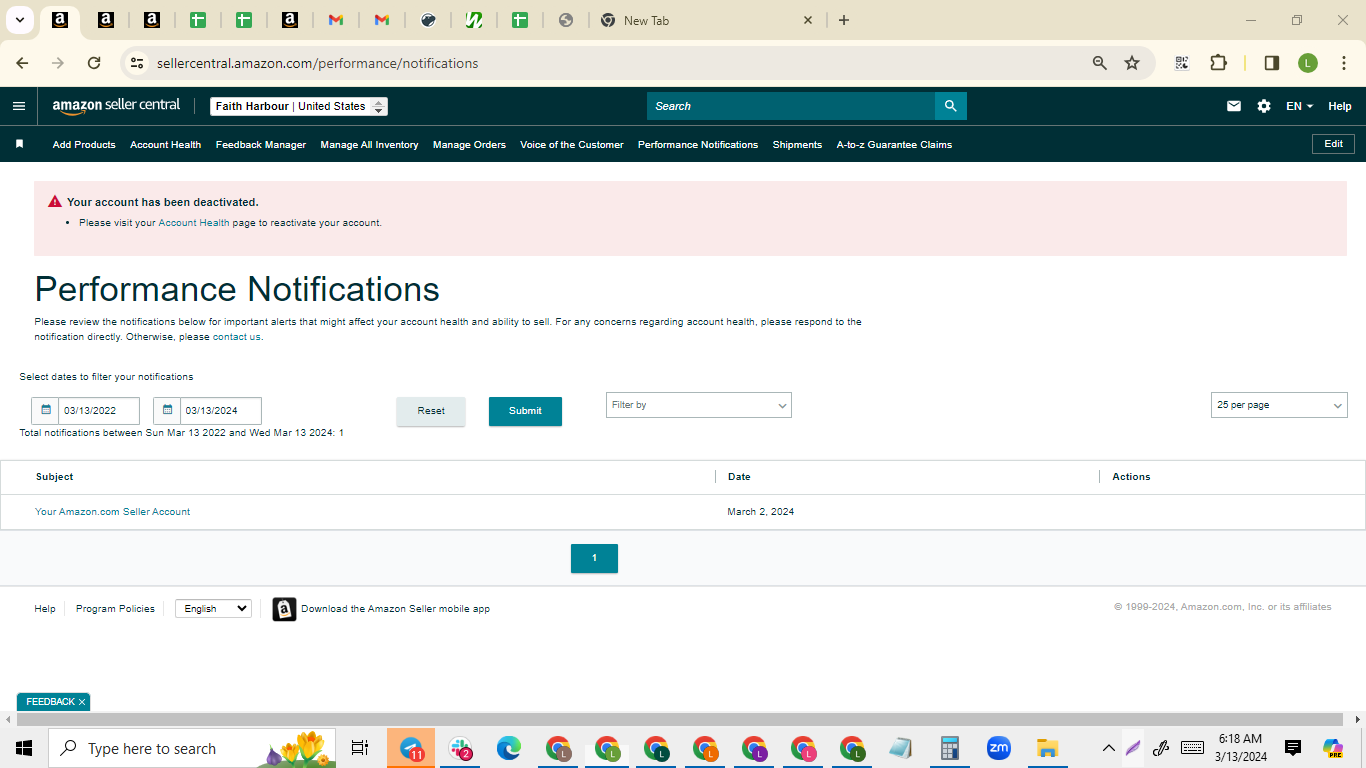Image resolution: width=1366 pixels, height=768 pixels.
Task: Switch marketplace via Faith Harbour United States selector
Action: click(x=299, y=106)
